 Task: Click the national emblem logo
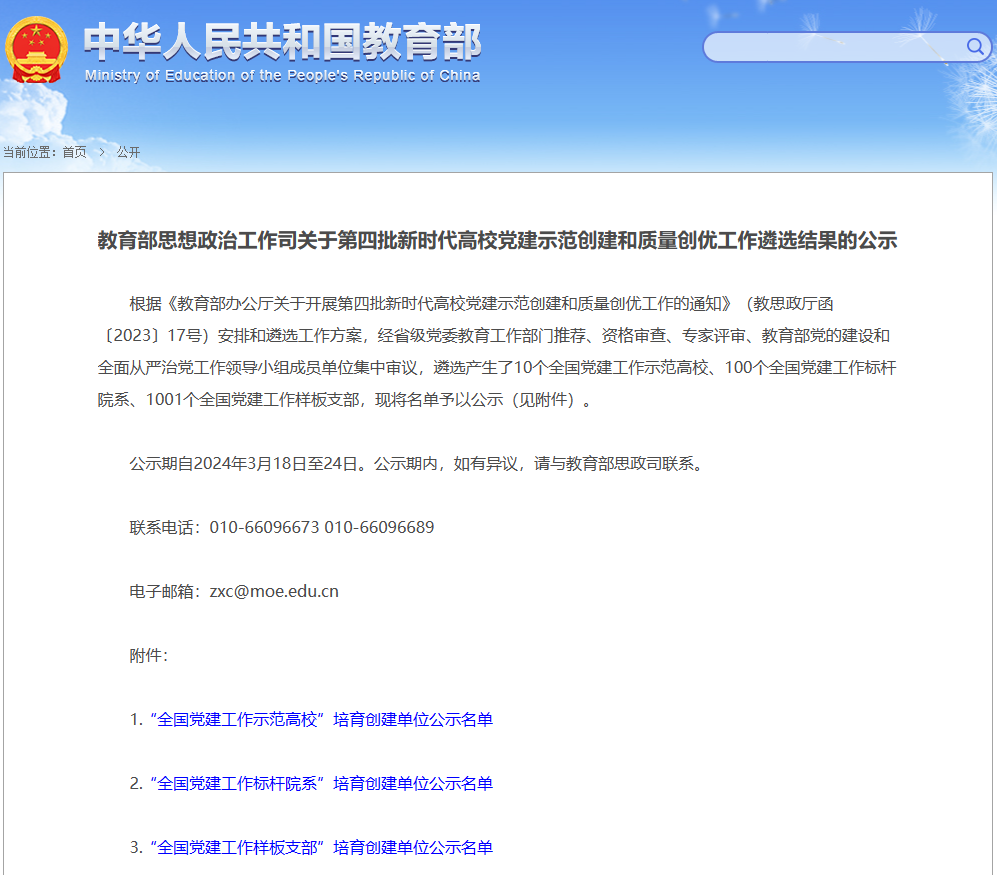coord(36,50)
